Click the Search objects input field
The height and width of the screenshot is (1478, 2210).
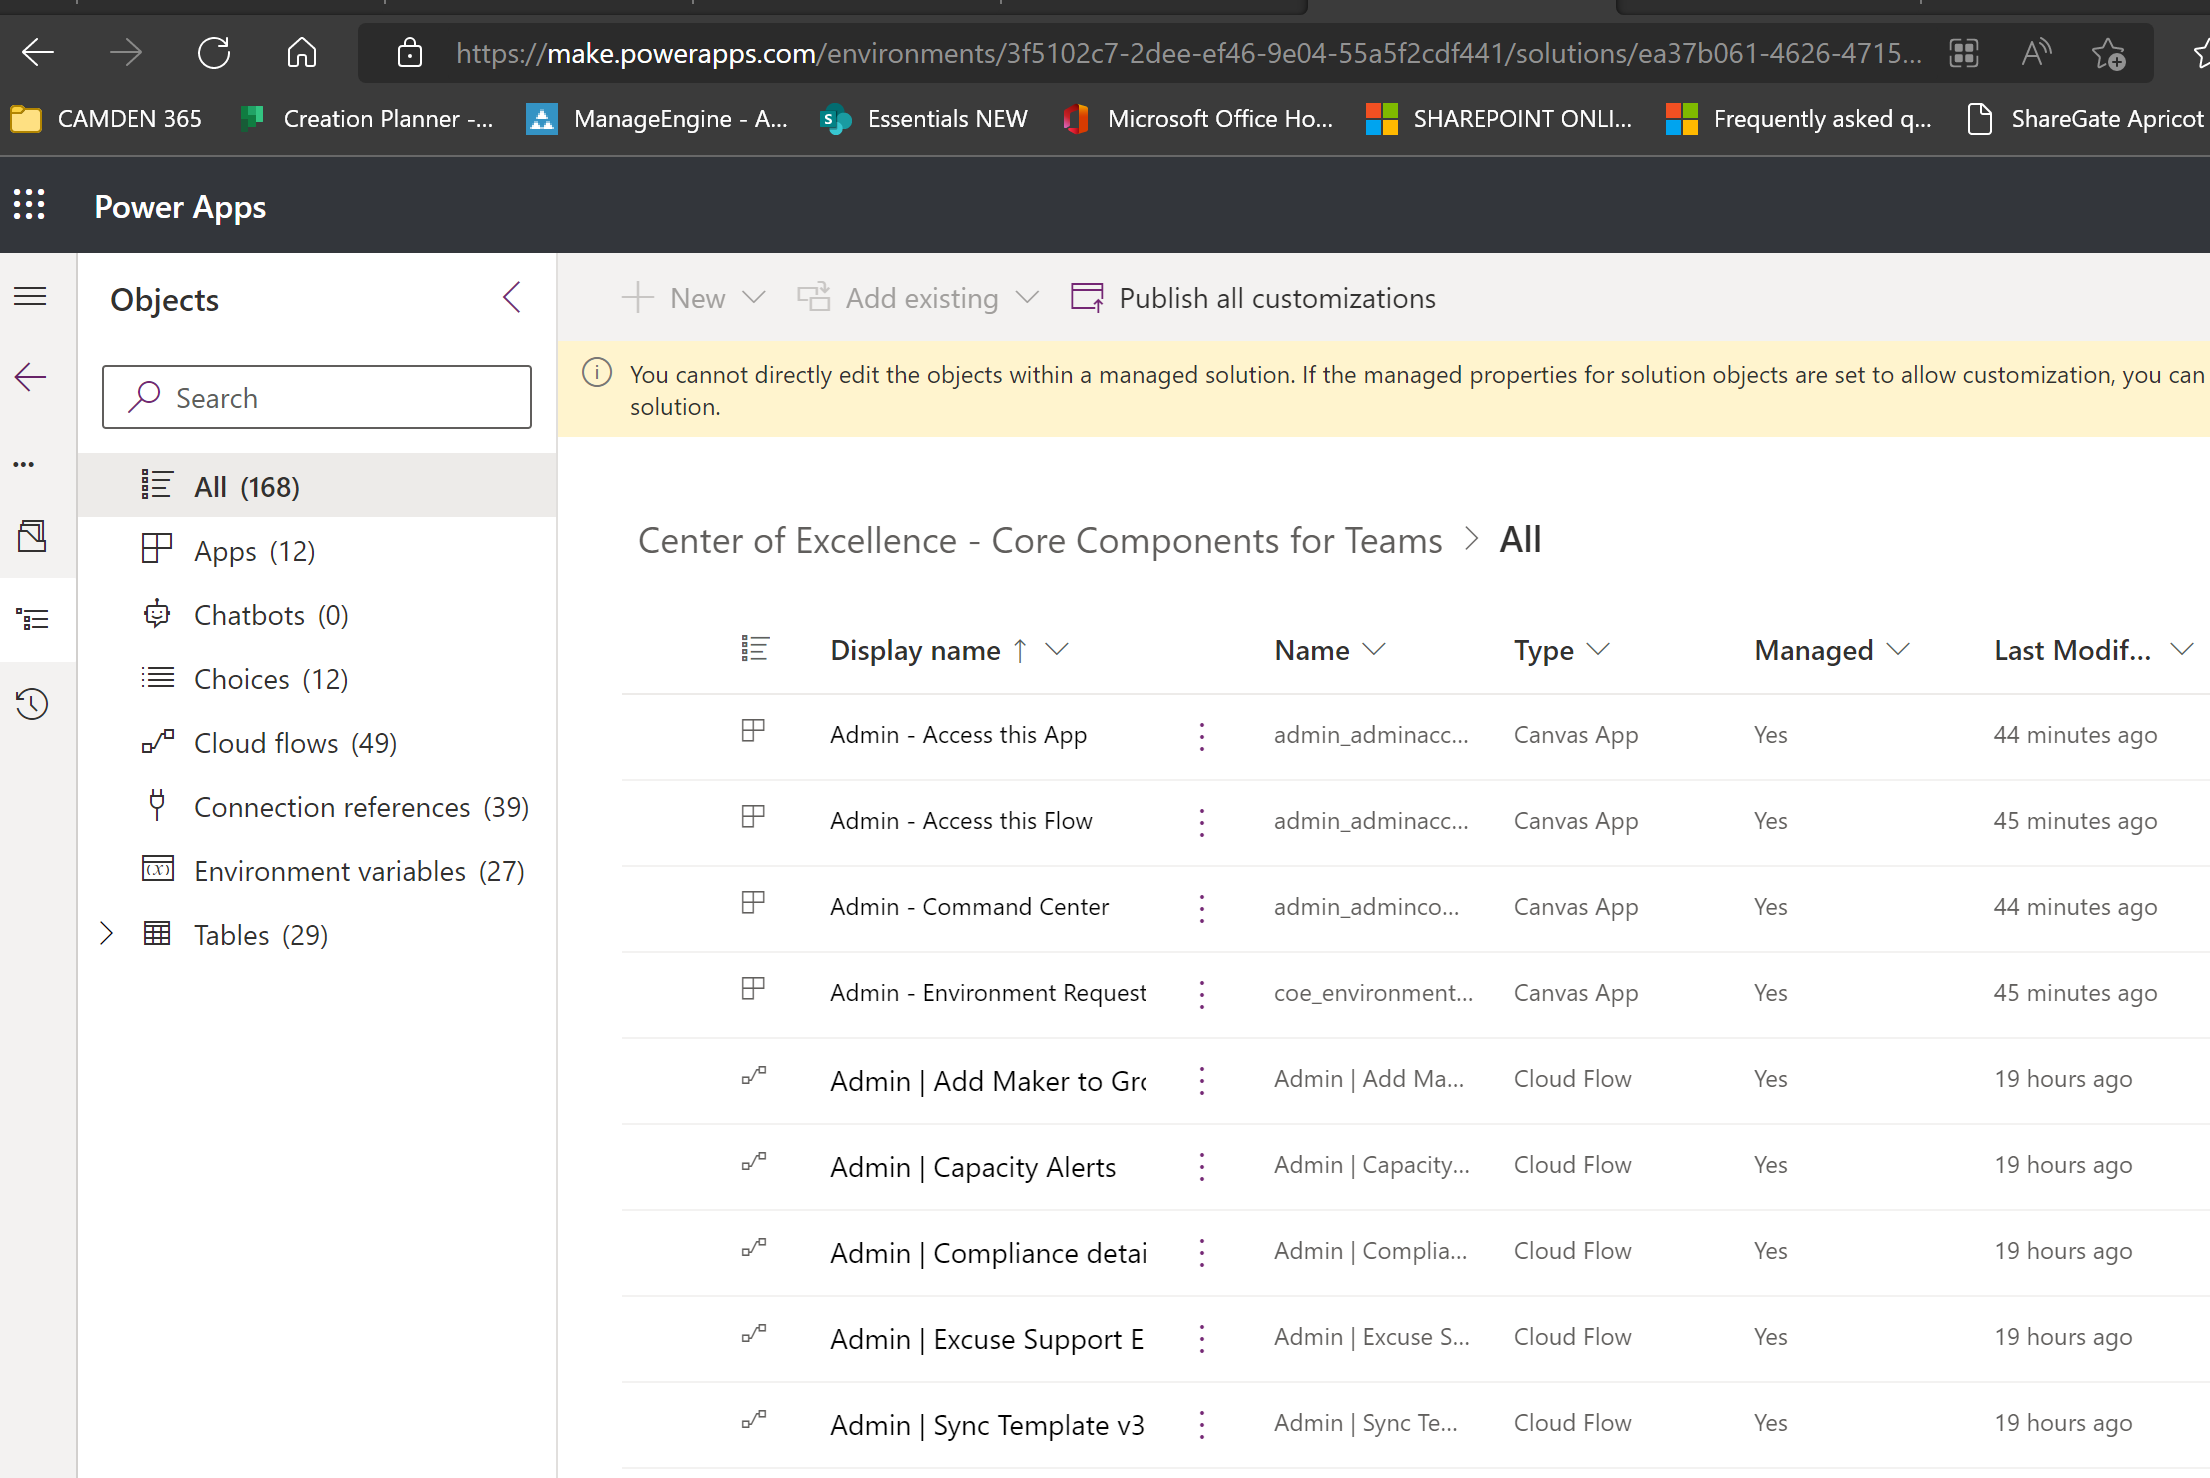pos(317,397)
